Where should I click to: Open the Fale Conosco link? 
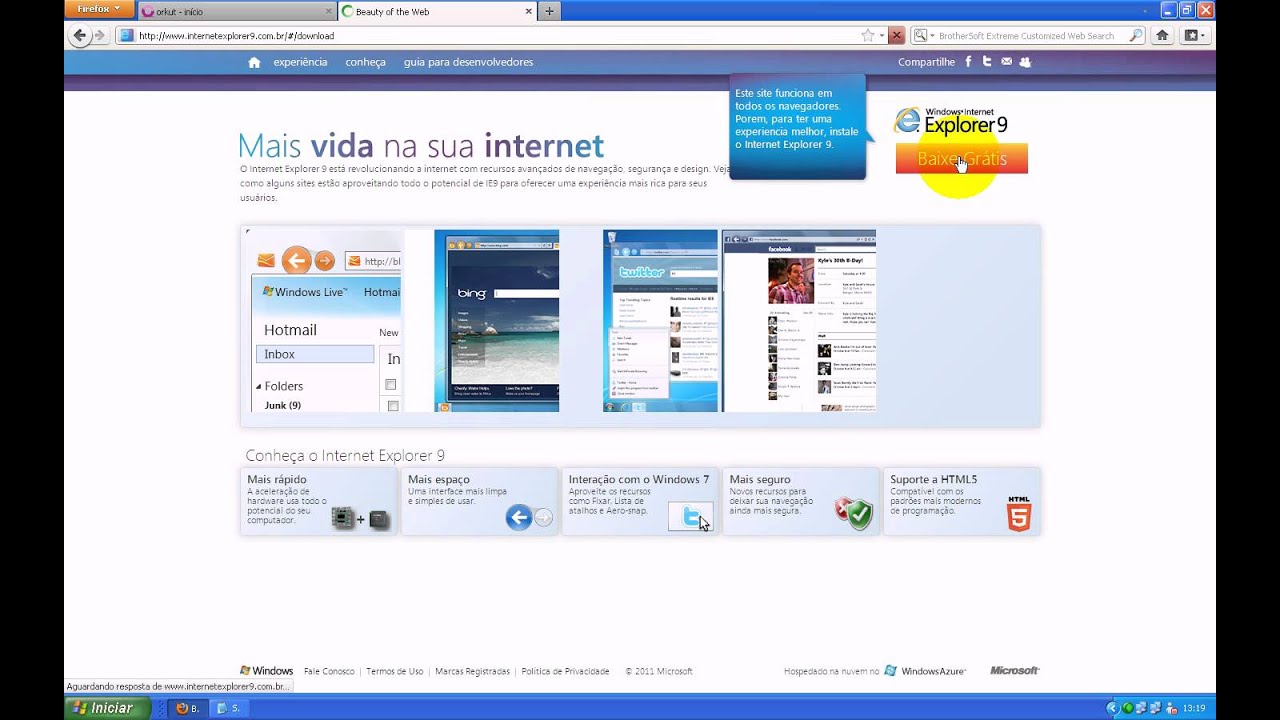tap(329, 671)
